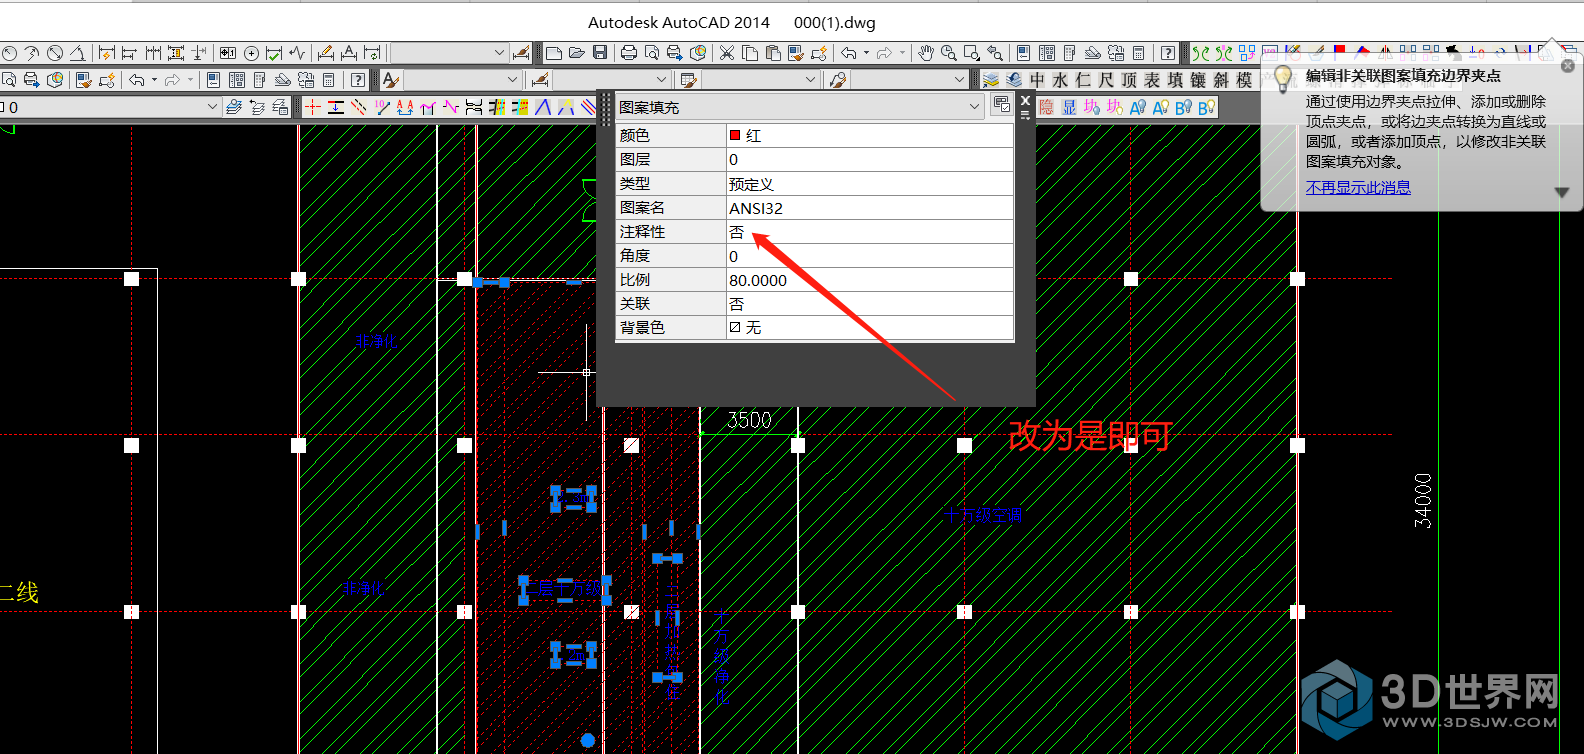Screen dimensions: 1584x754
Task: Select the 34000 vertical dimension text
Action: point(1423,500)
